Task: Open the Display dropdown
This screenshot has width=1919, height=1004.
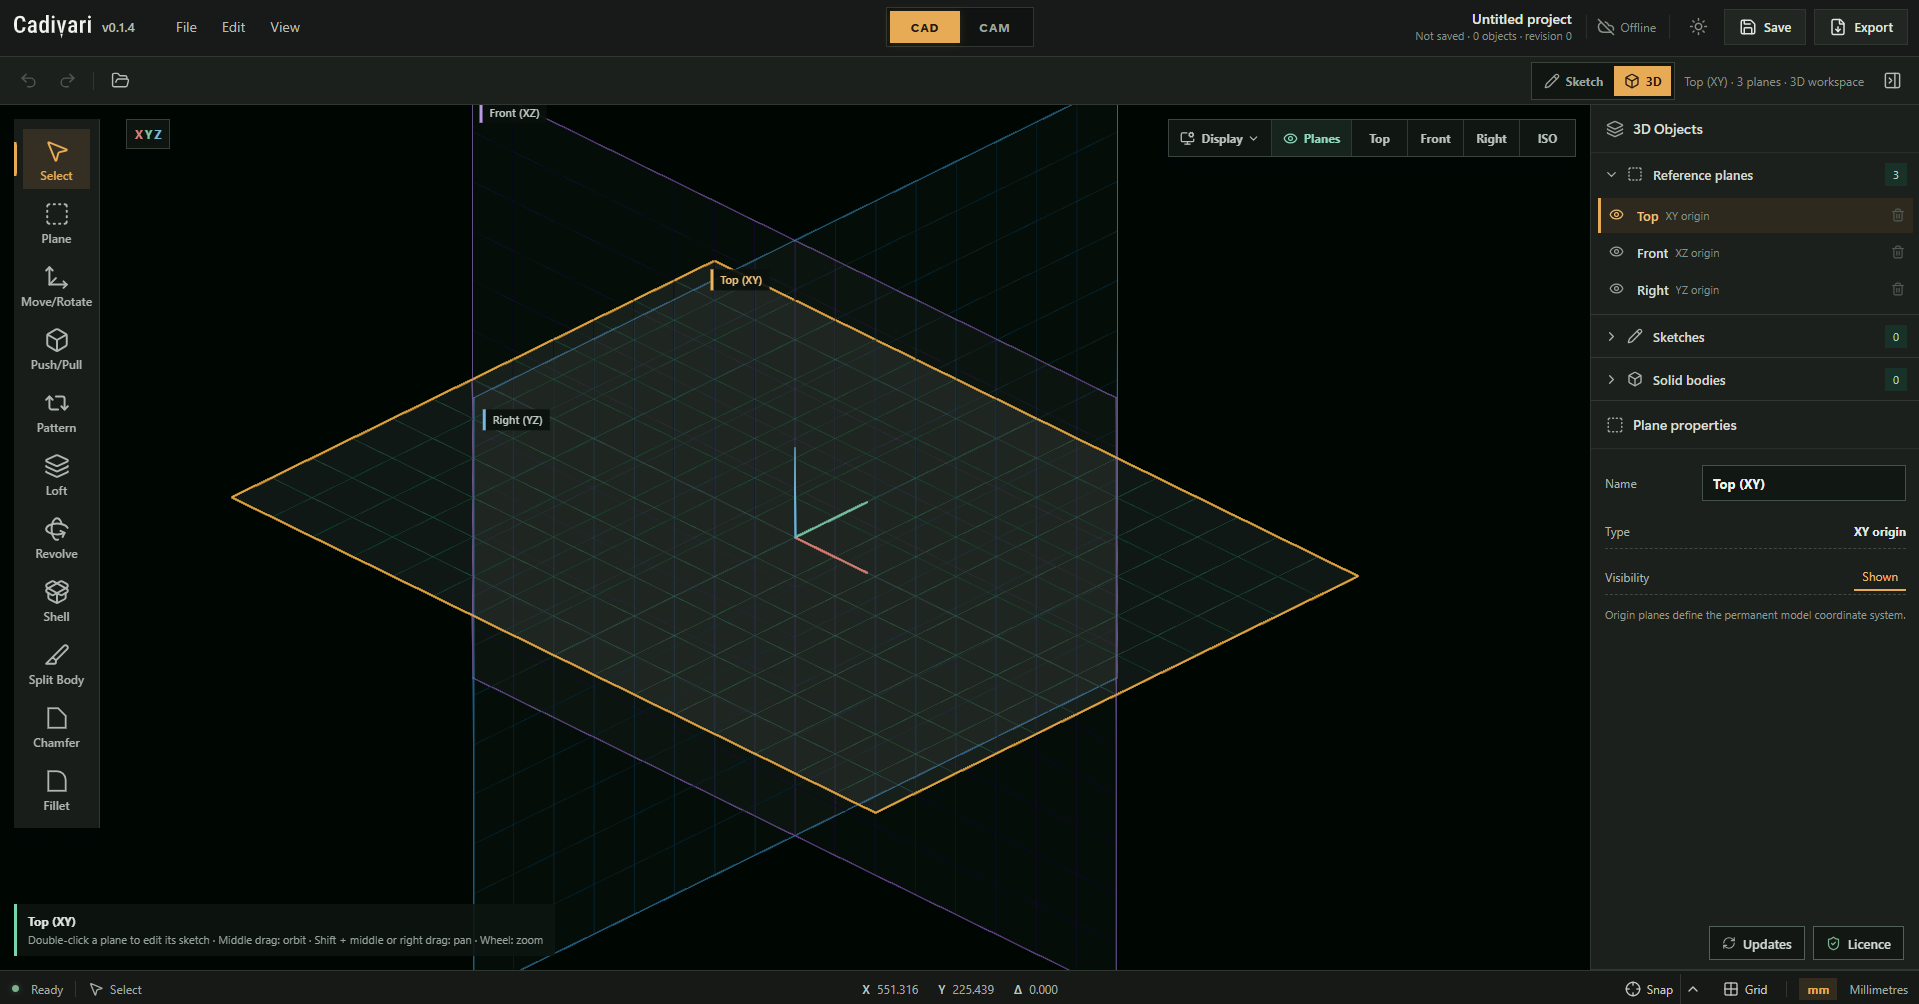Action: (x=1220, y=139)
